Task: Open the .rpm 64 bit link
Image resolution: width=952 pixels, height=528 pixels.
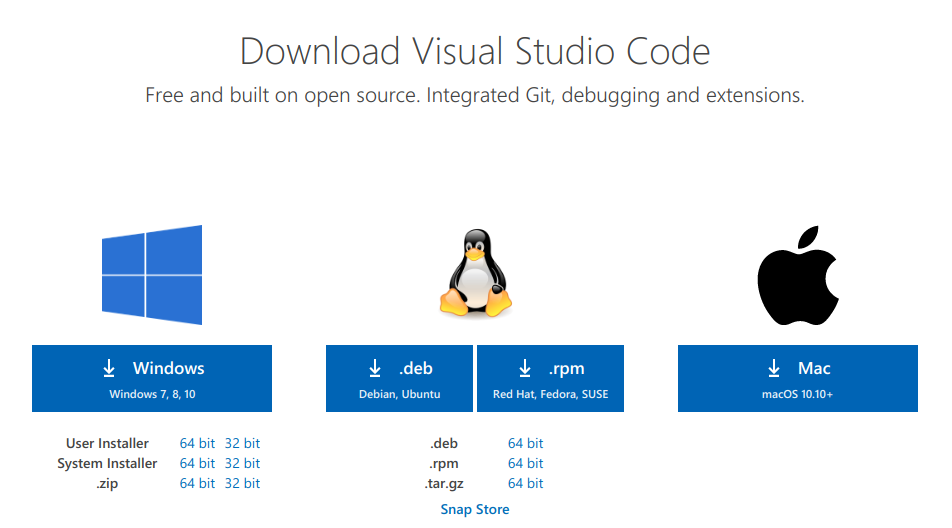Action: (x=526, y=464)
